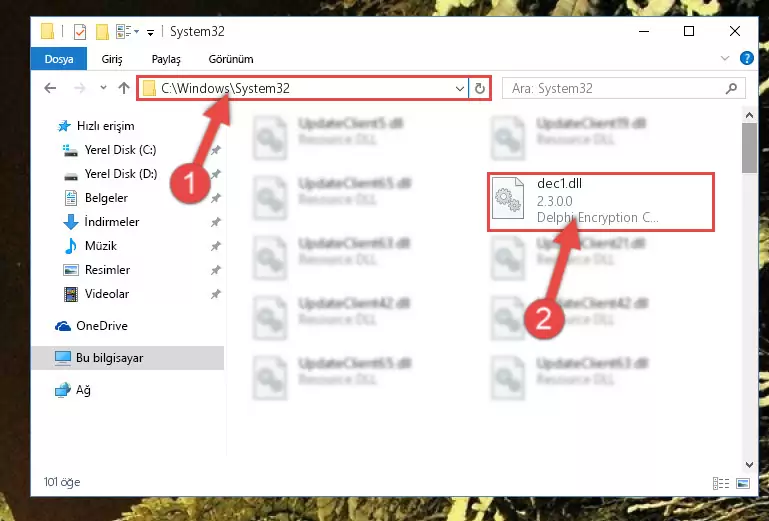Click the 101 öğe status text

click(62, 482)
